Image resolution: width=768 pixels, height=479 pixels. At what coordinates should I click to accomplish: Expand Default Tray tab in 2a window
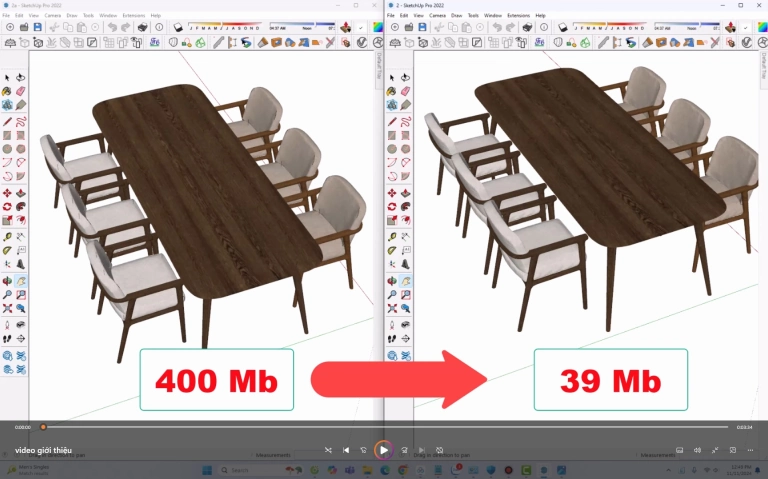pyautogui.click(x=379, y=65)
